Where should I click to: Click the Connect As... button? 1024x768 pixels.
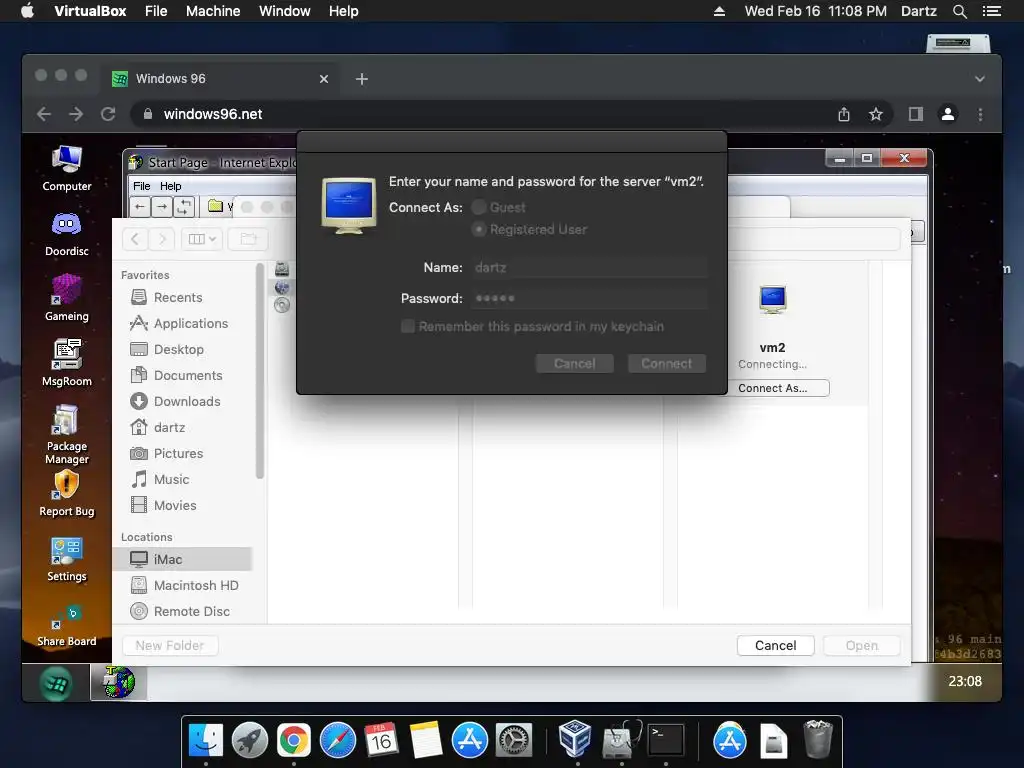[773, 388]
